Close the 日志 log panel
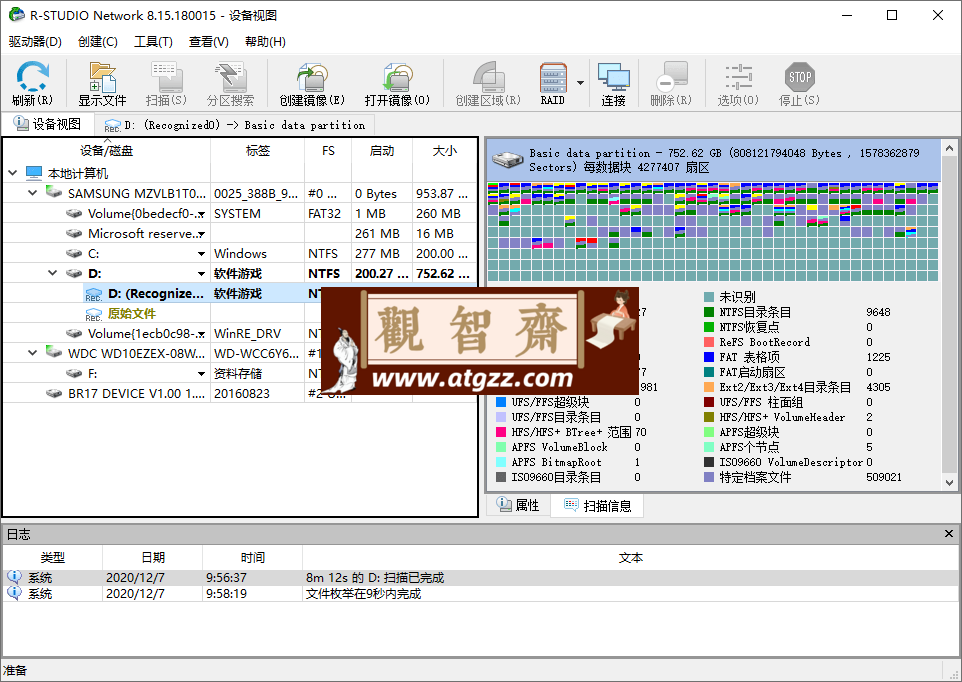The height and width of the screenshot is (682, 962). 949,534
